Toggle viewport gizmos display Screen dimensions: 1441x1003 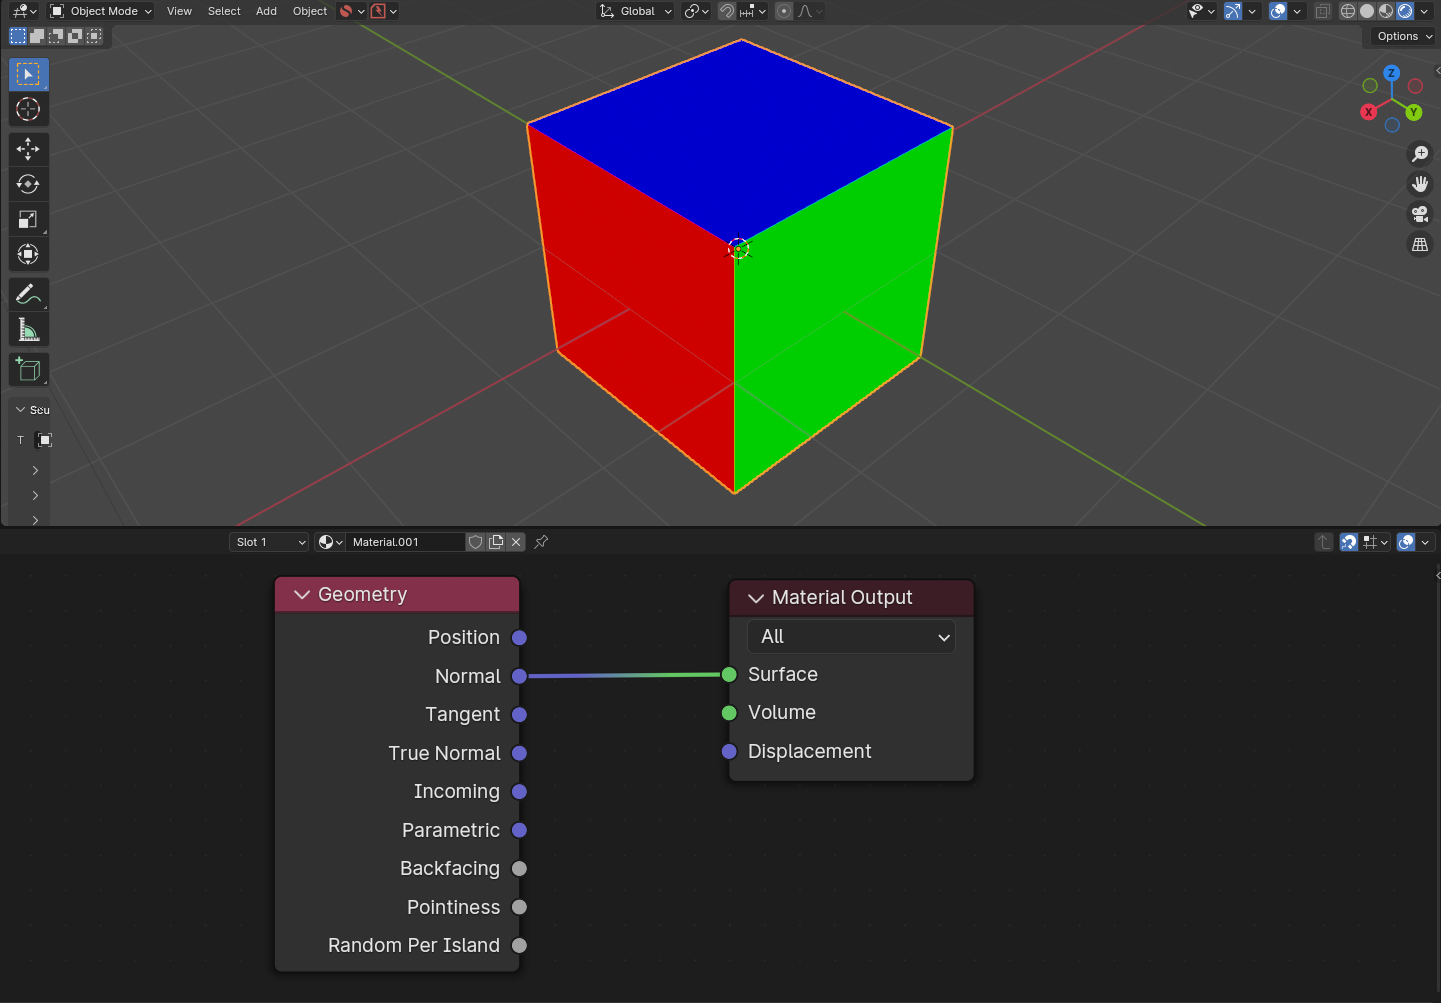point(1233,11)
